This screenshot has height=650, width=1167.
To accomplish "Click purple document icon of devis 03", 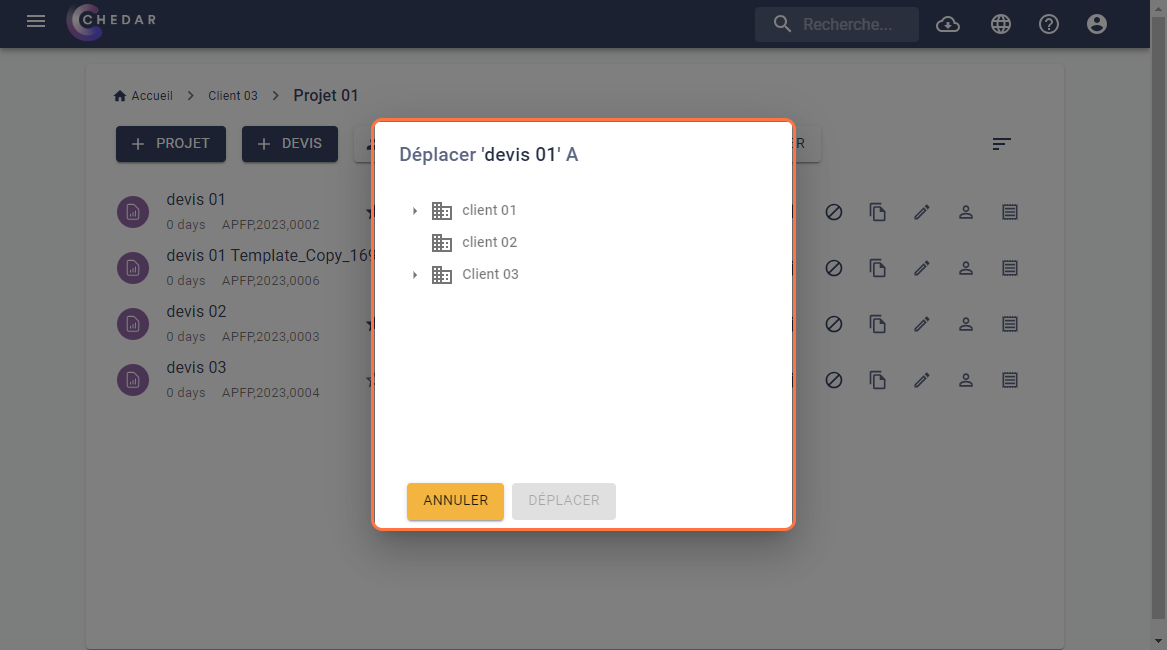I will (132, 380).
